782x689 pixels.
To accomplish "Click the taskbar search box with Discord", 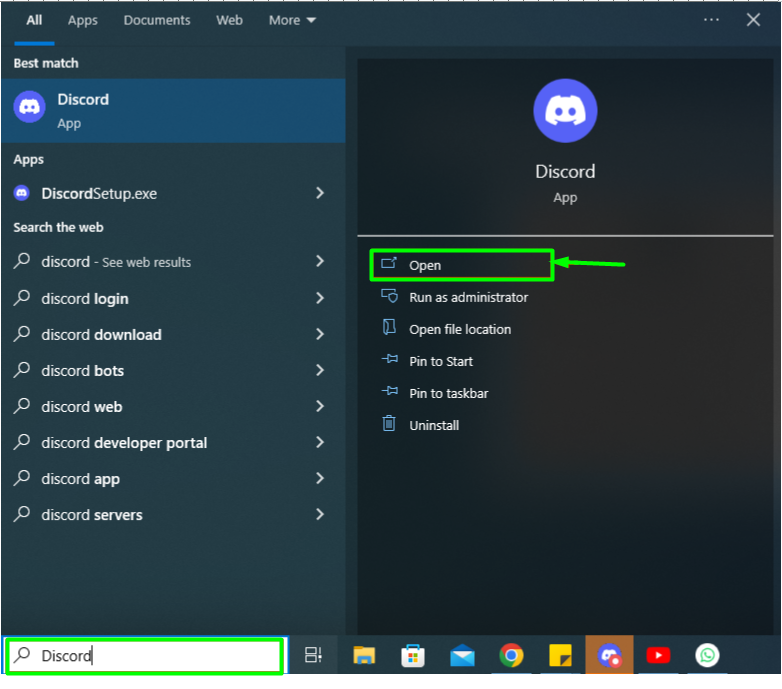I will 145,656.
